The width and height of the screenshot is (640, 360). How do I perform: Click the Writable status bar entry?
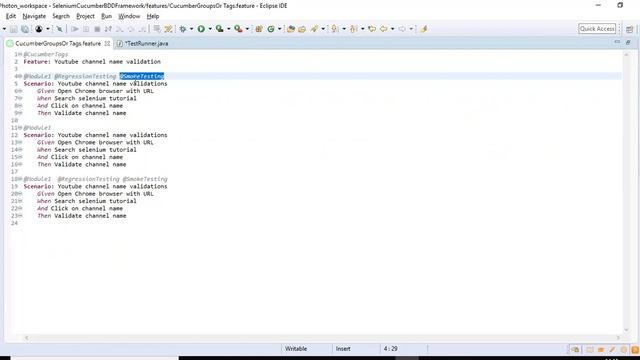(296, 349)
